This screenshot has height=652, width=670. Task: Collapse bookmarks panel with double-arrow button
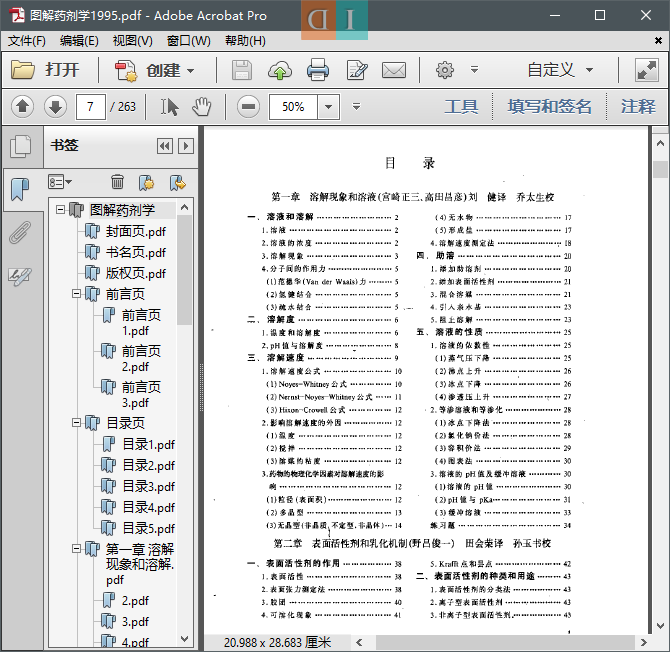165,146
